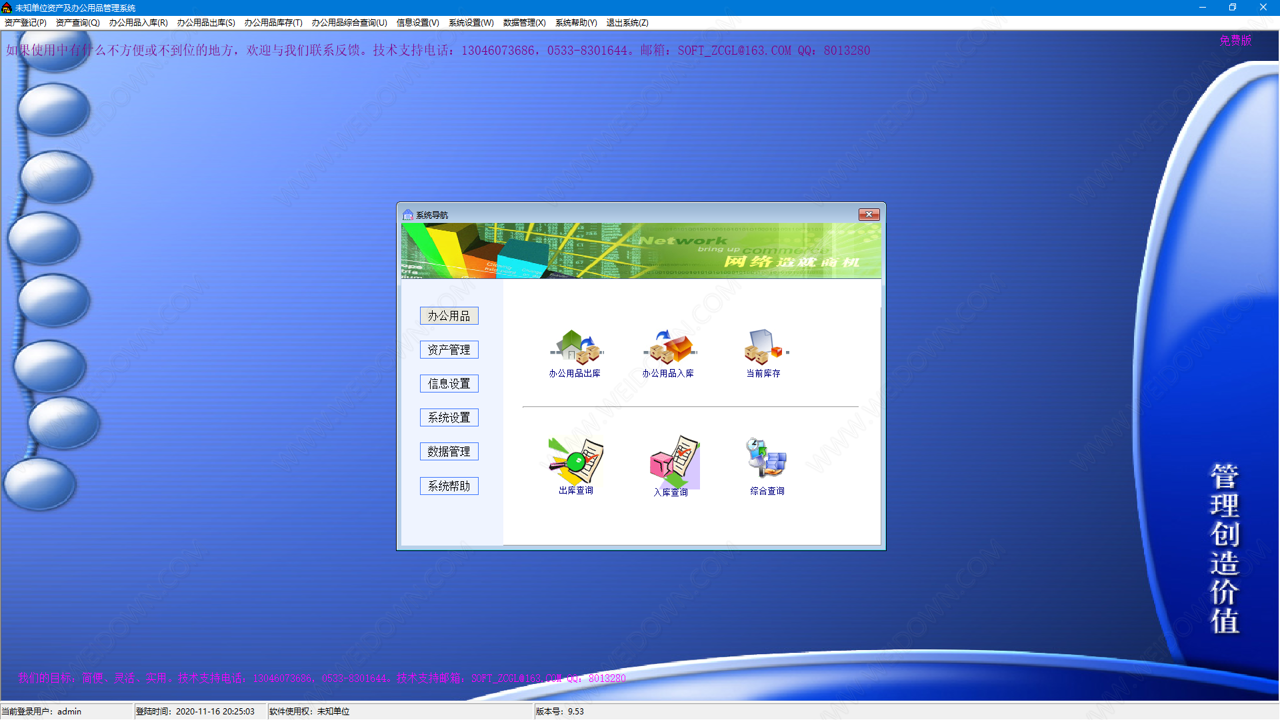Select the 办公用品 button in sidebar
The height and width of the screenshot is (720, 1280).
point(449,316)
